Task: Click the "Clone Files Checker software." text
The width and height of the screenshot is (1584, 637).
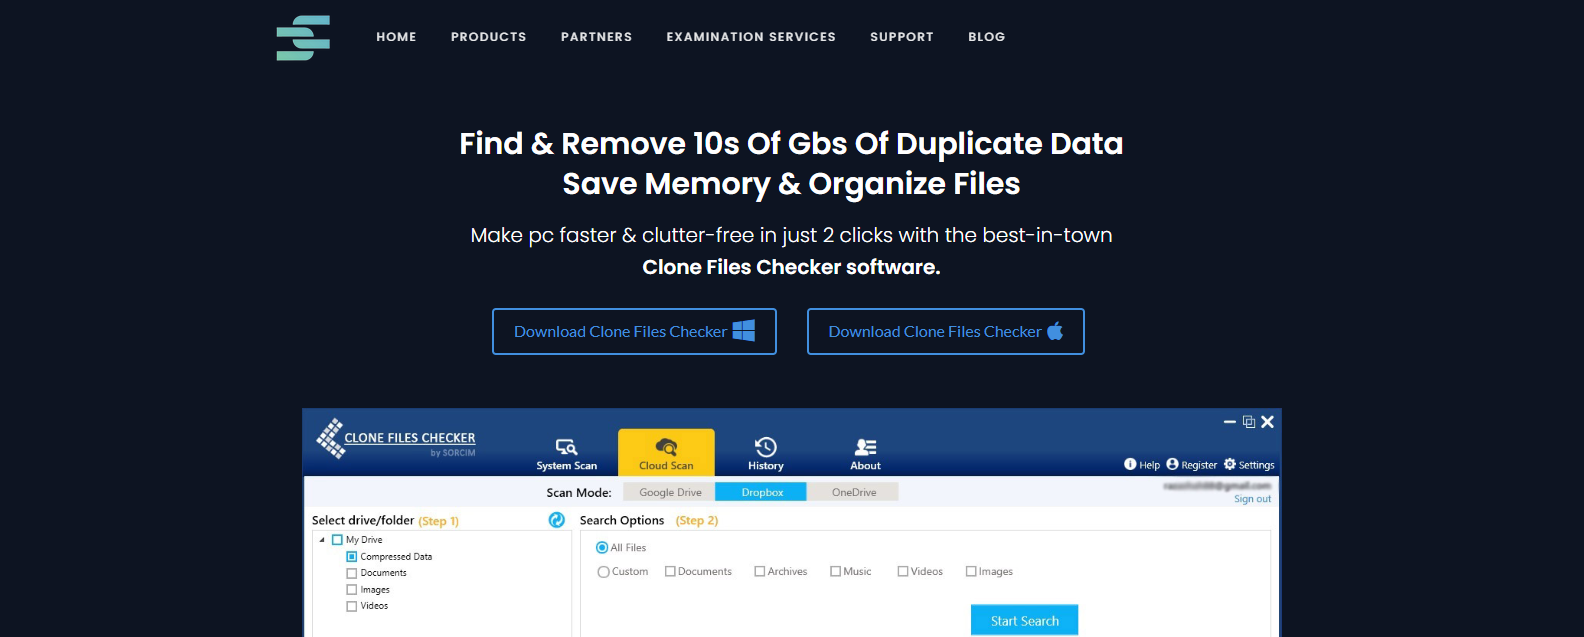Action: pos(791,267)
